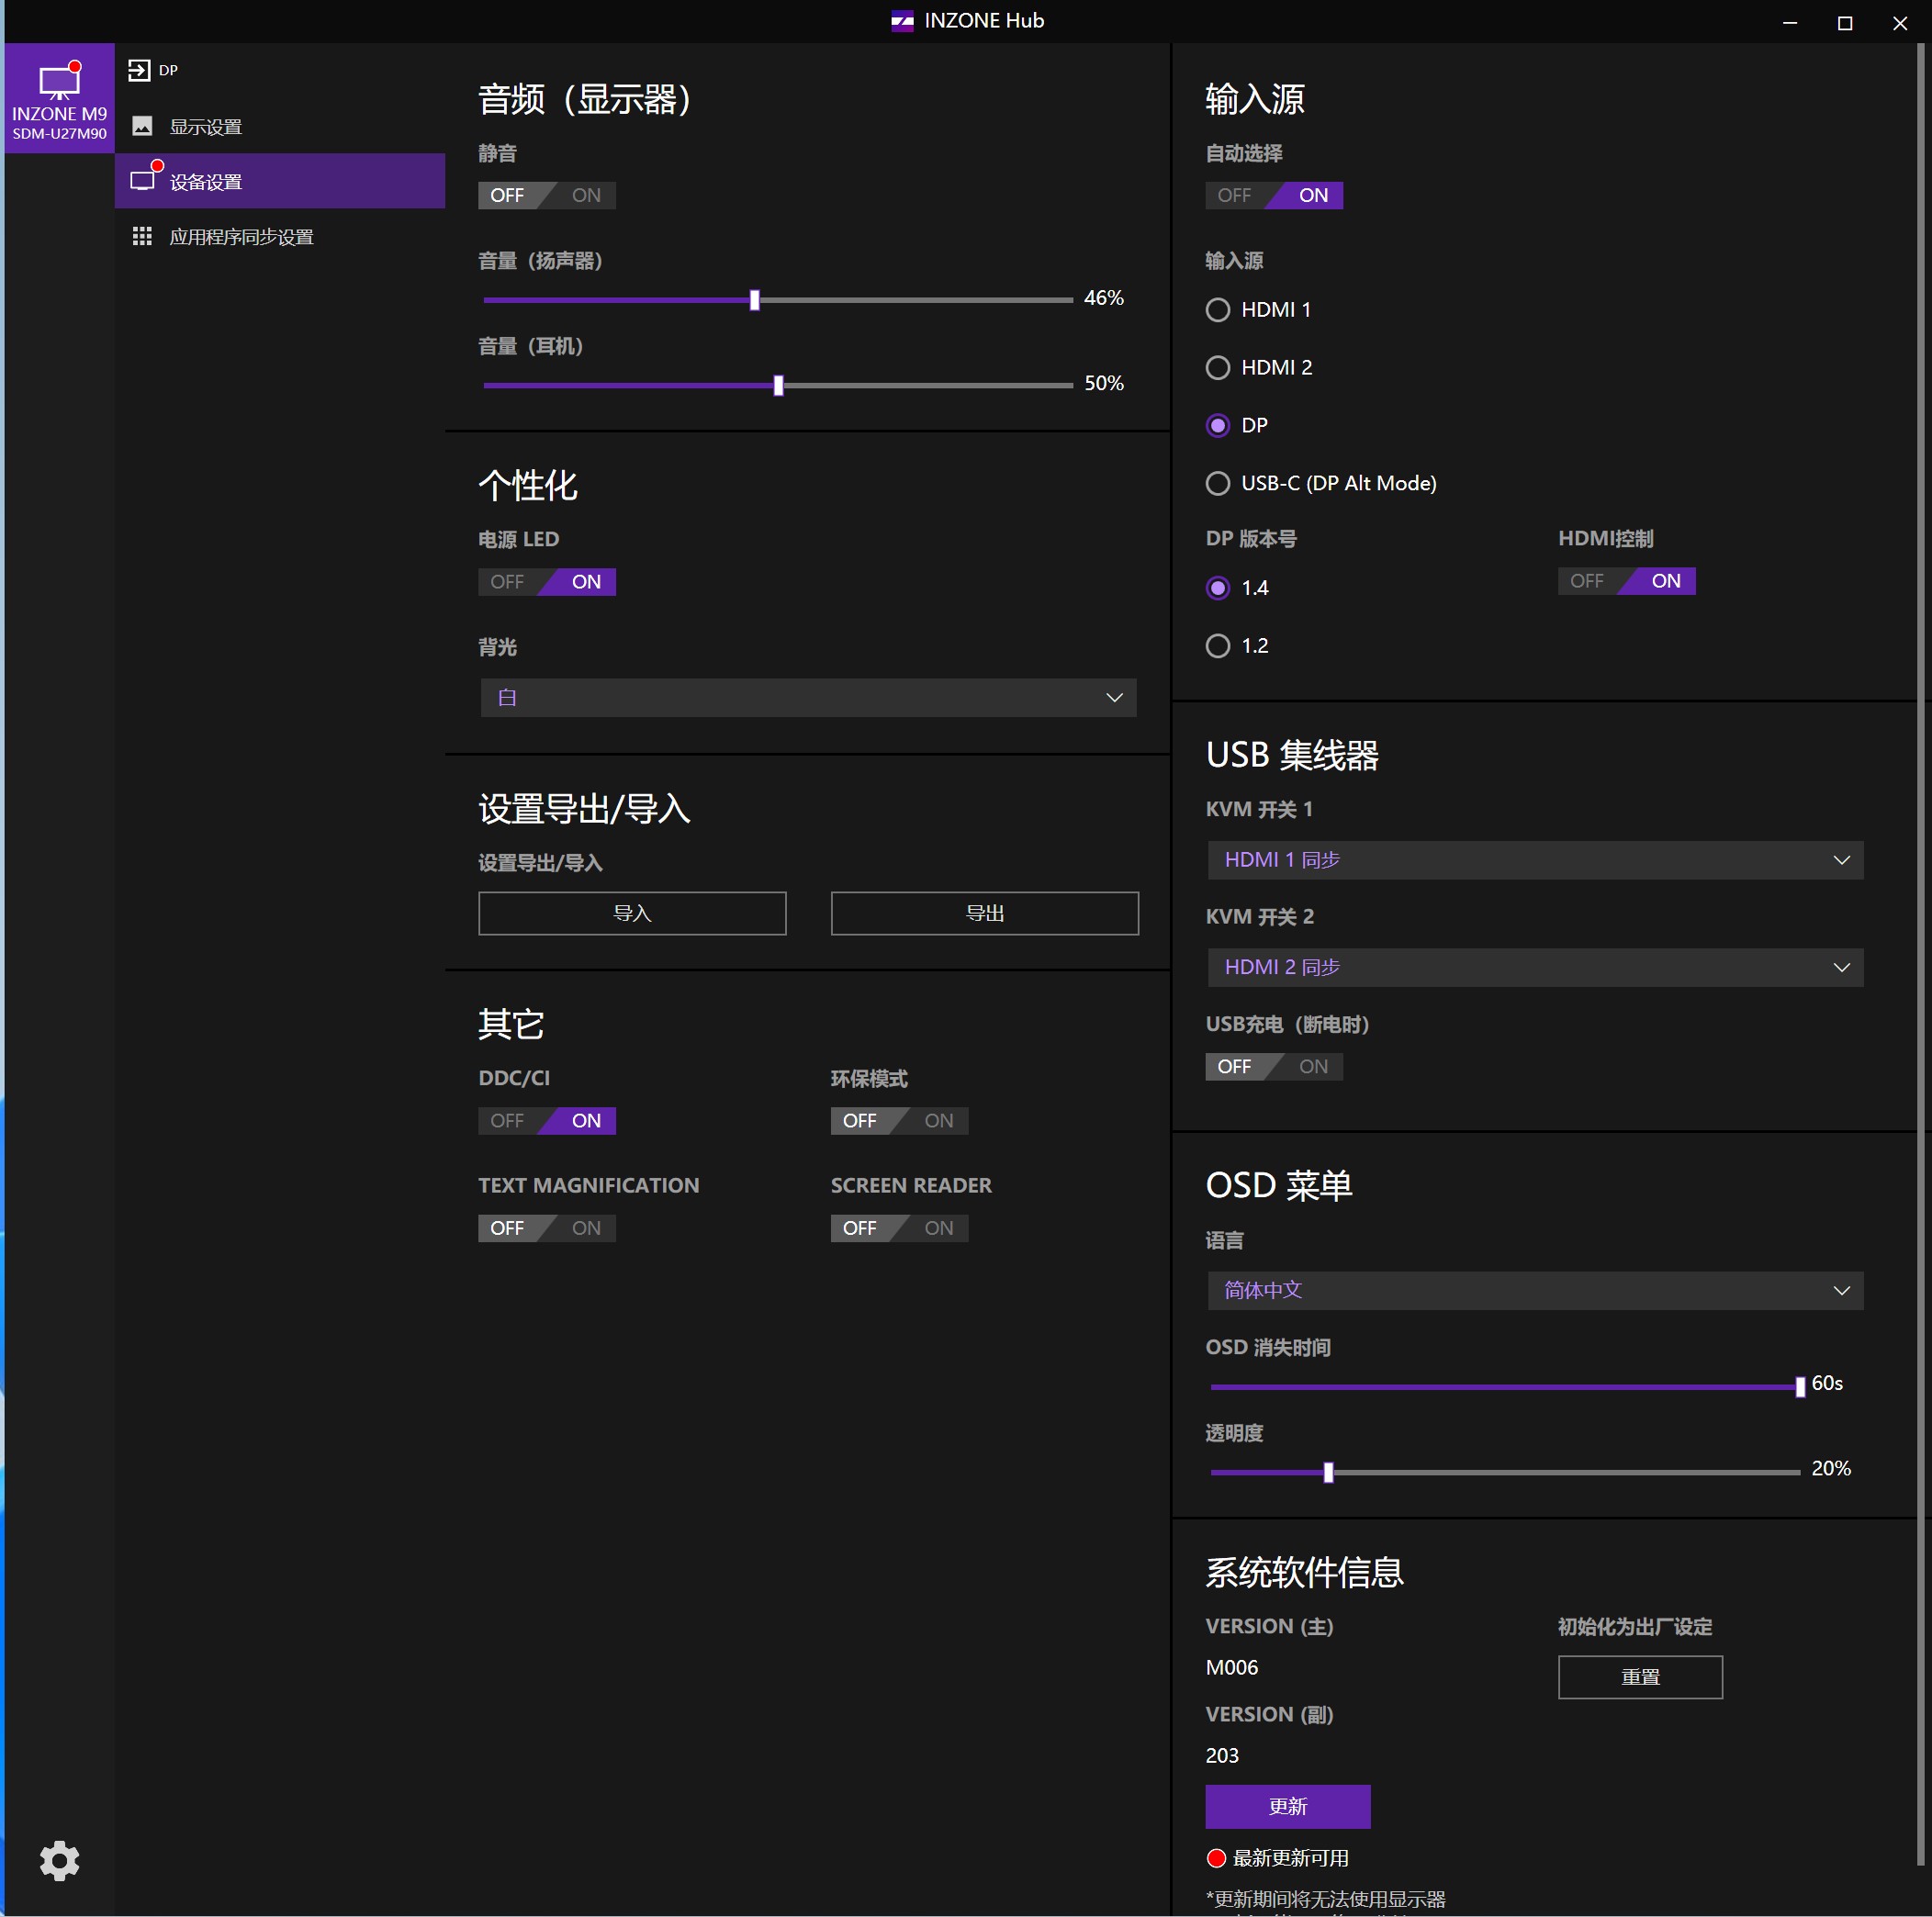Switch to the 显示设置 tab
Image resolution: width=1932 pixels, height=1917 pixels.
tap(205, 125)
